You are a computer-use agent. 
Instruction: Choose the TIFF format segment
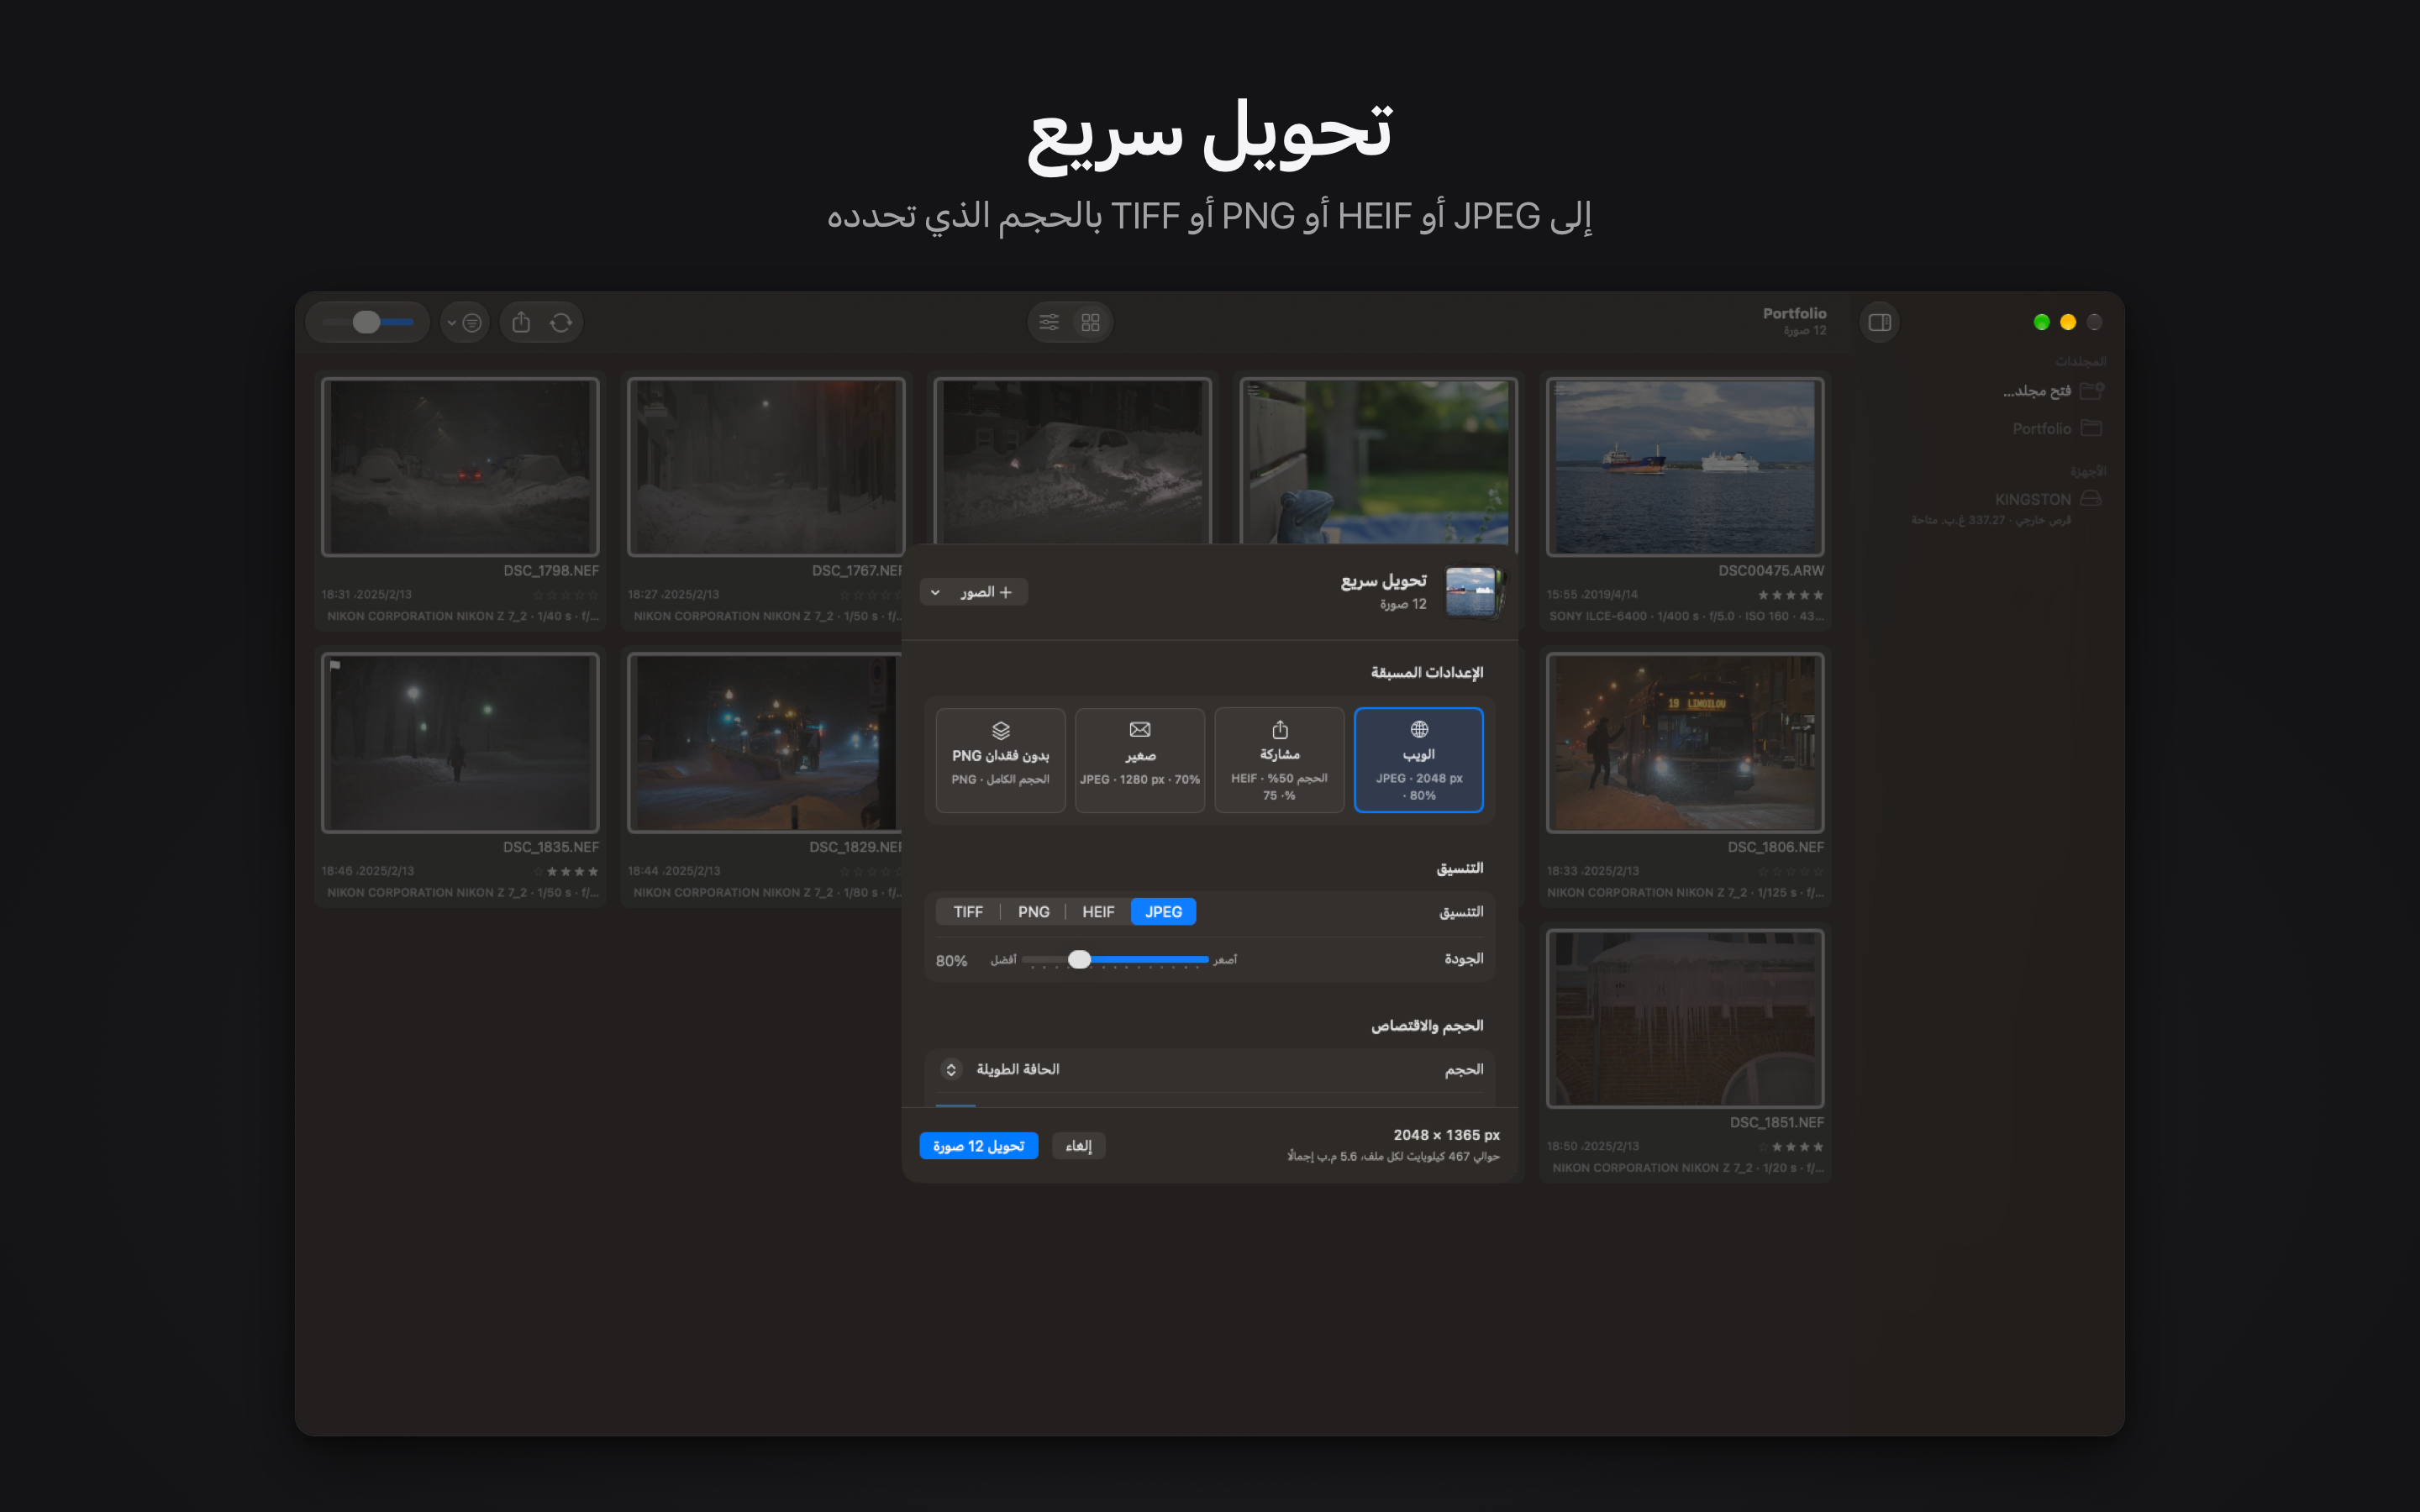pyautogui.click(x=968, y=912)
